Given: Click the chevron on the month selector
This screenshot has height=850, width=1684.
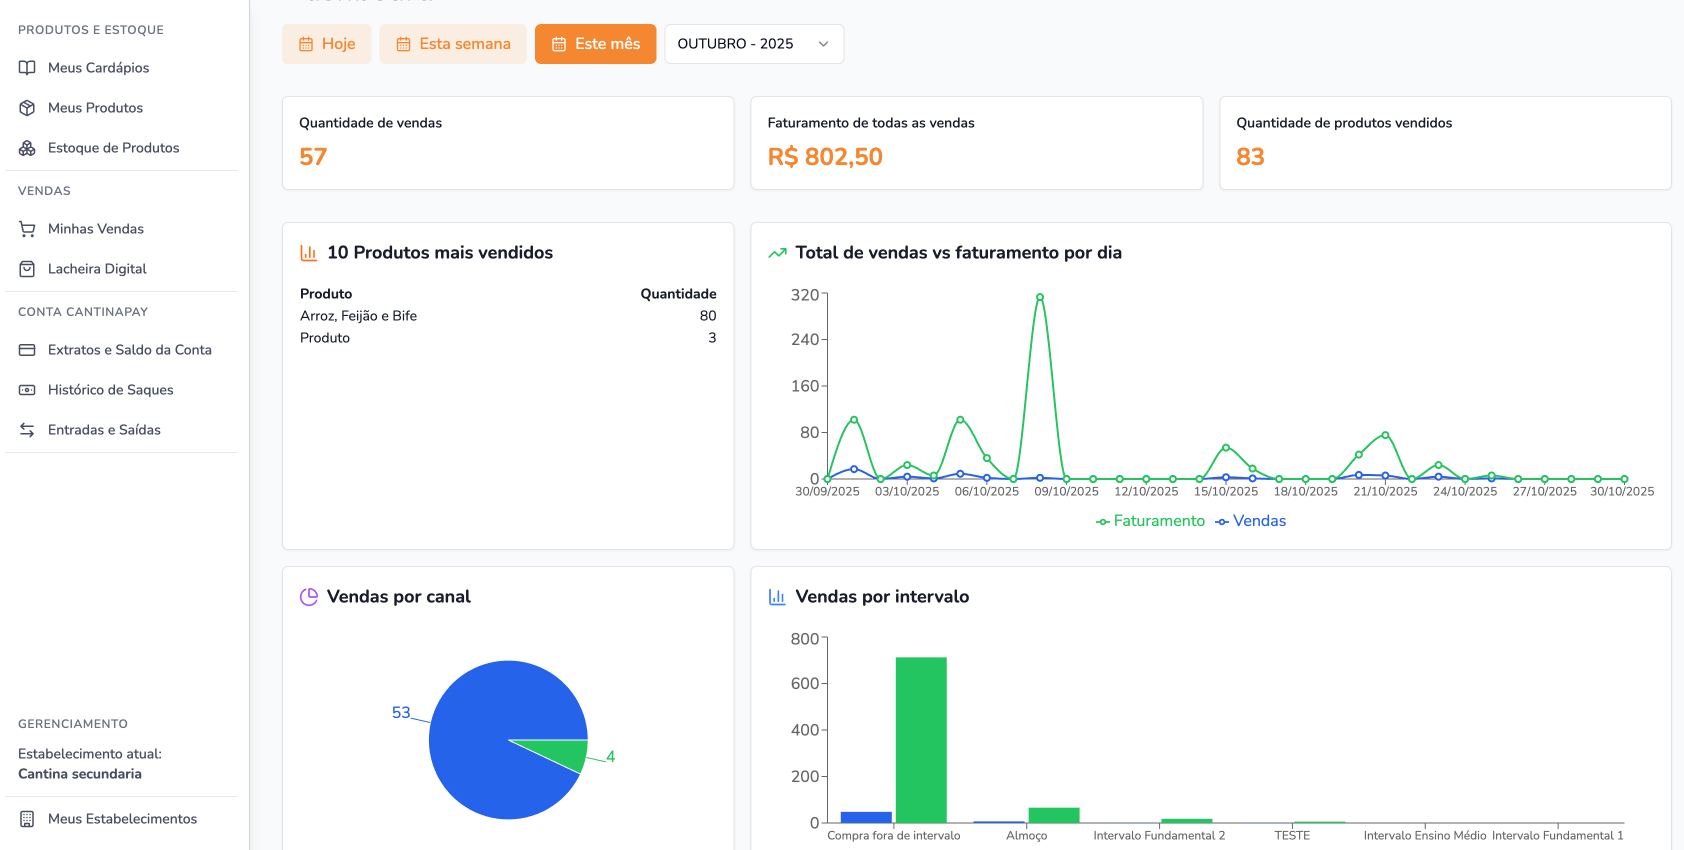Looking at the screenshot, I should [x=823, y=44].
